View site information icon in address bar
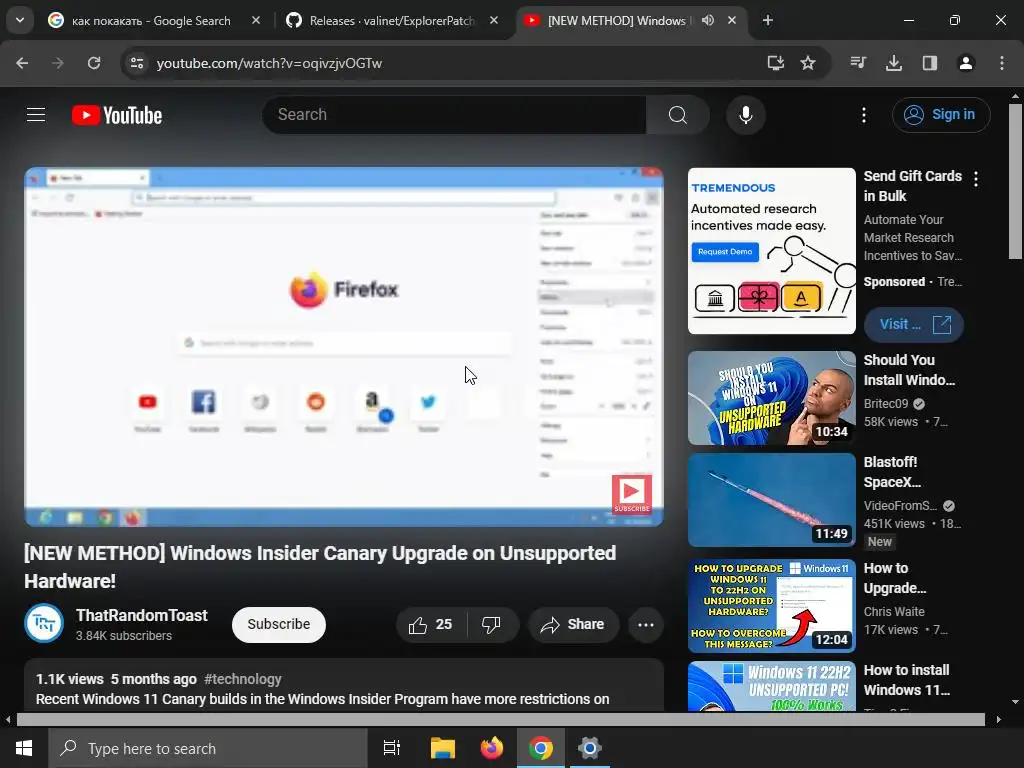The width and height of the screenshot is (1024, 768). coord(137,63)
